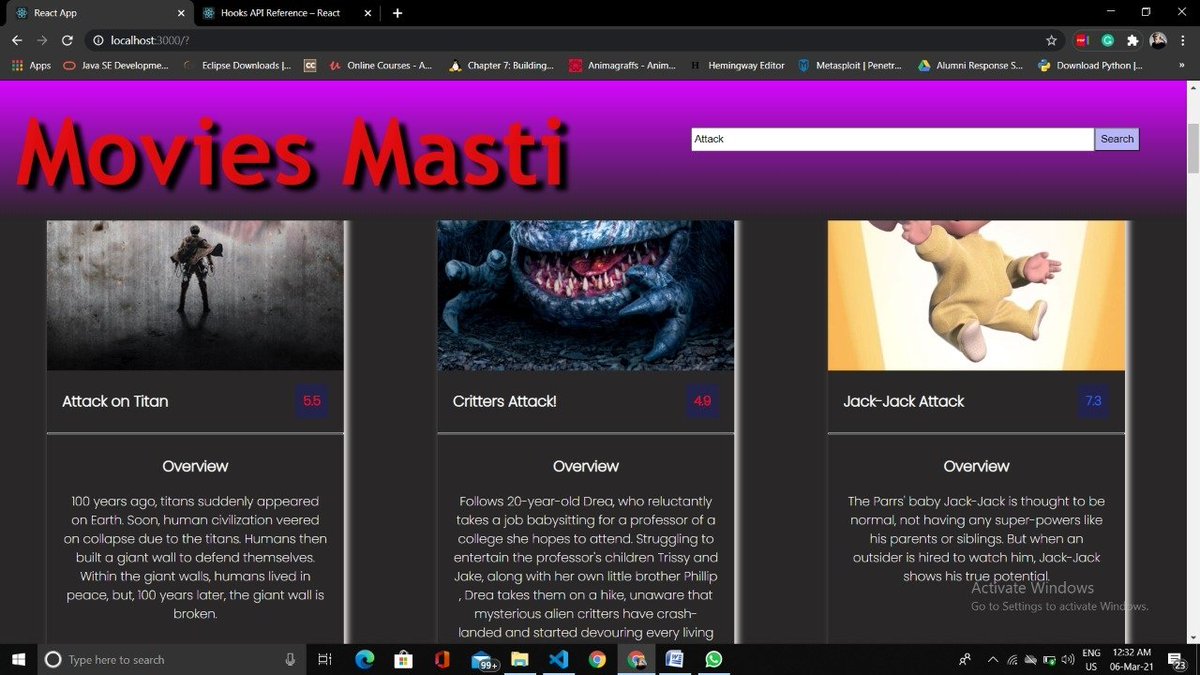Open the Grammarly extension icon

click(1108, 40)
